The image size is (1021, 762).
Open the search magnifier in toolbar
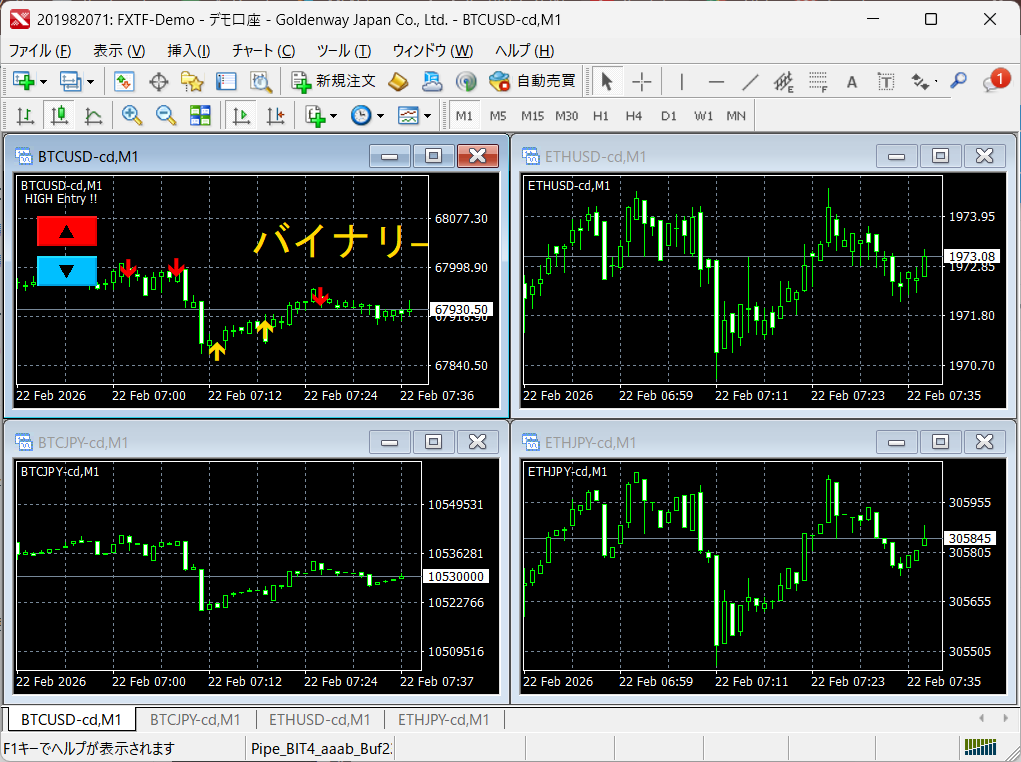pyautogui.click(x=958, y=81)
